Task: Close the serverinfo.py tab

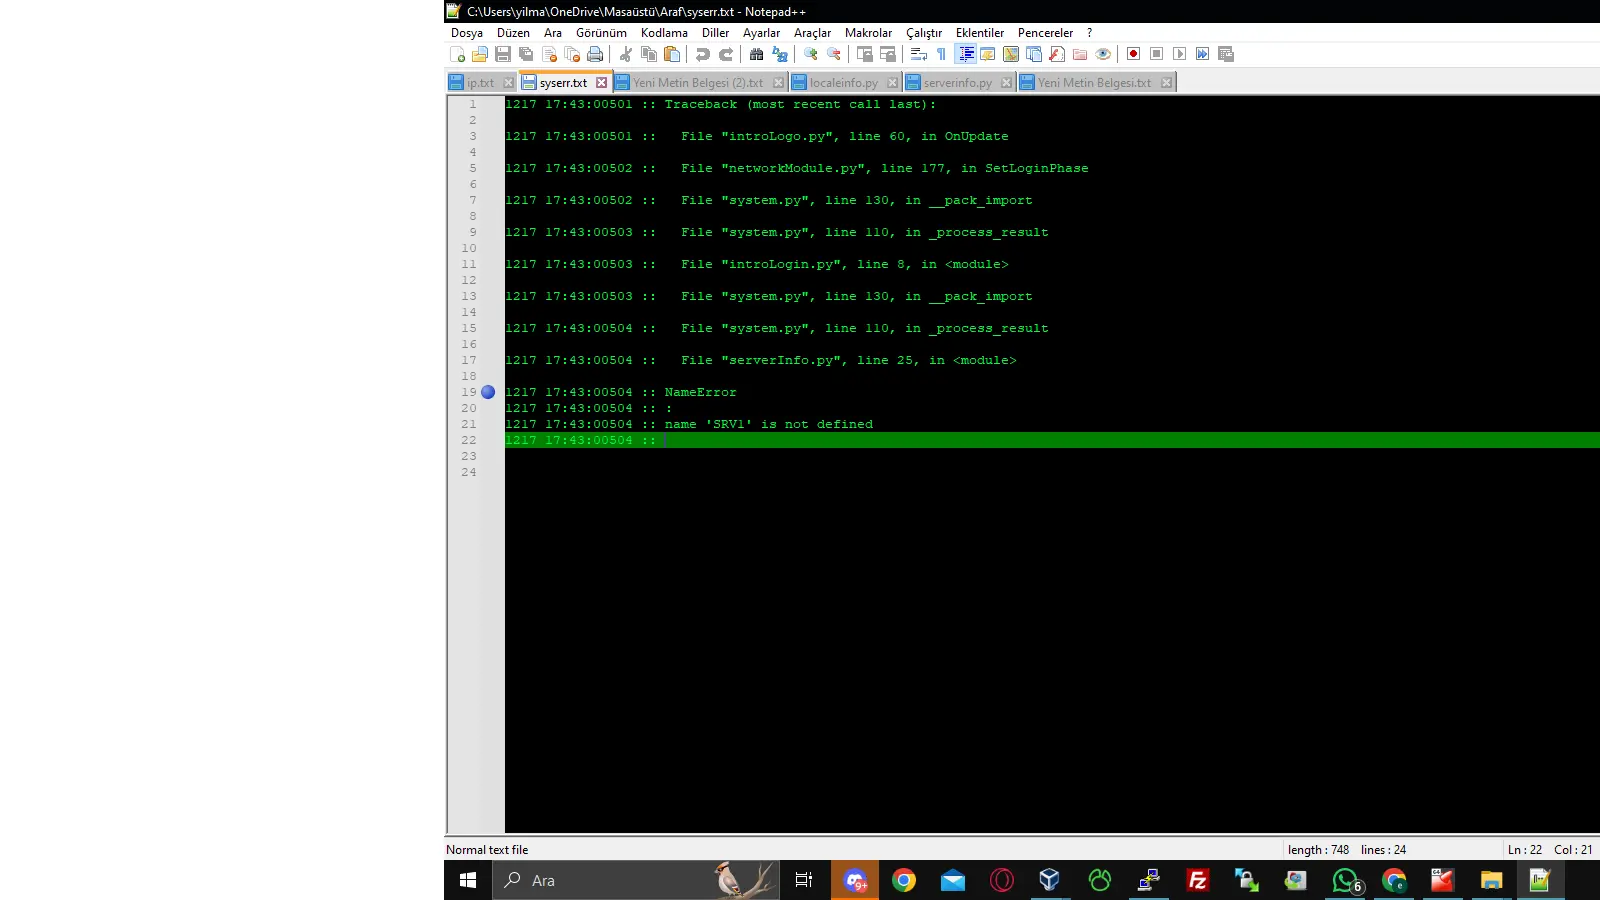Action: 1006,83
